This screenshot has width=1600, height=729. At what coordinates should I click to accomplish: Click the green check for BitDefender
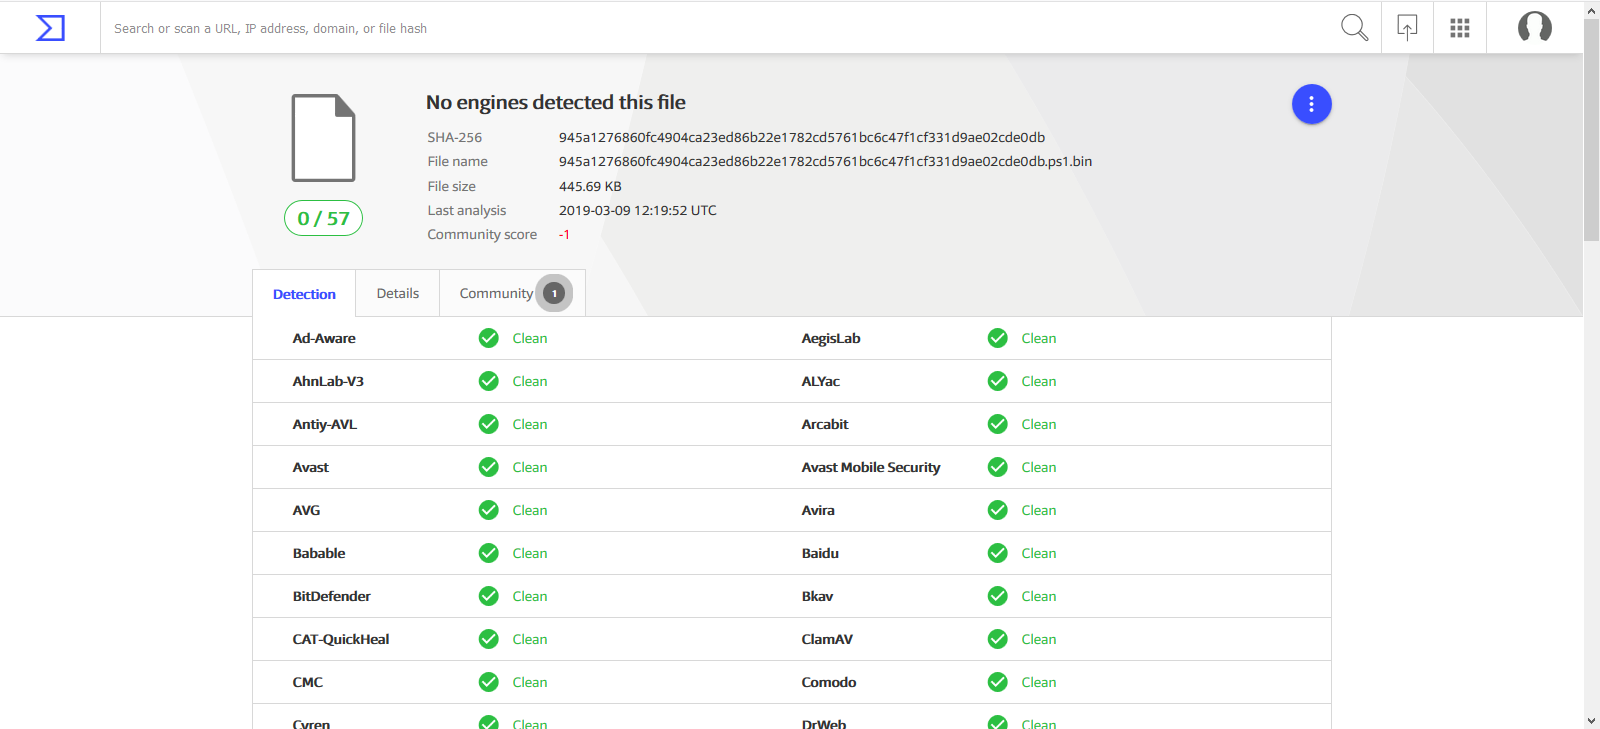click(x=488, y=596)
